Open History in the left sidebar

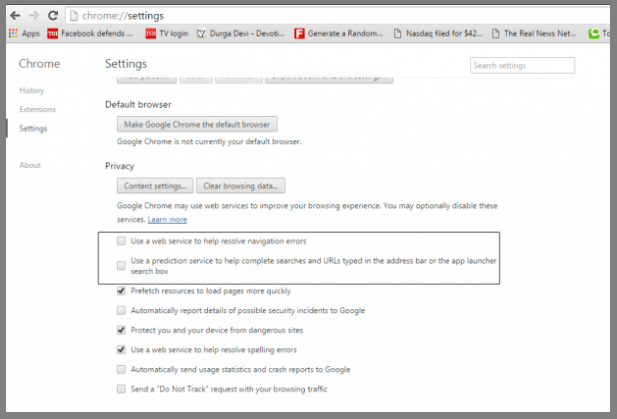pyautogui.click(x=31, y=91)
